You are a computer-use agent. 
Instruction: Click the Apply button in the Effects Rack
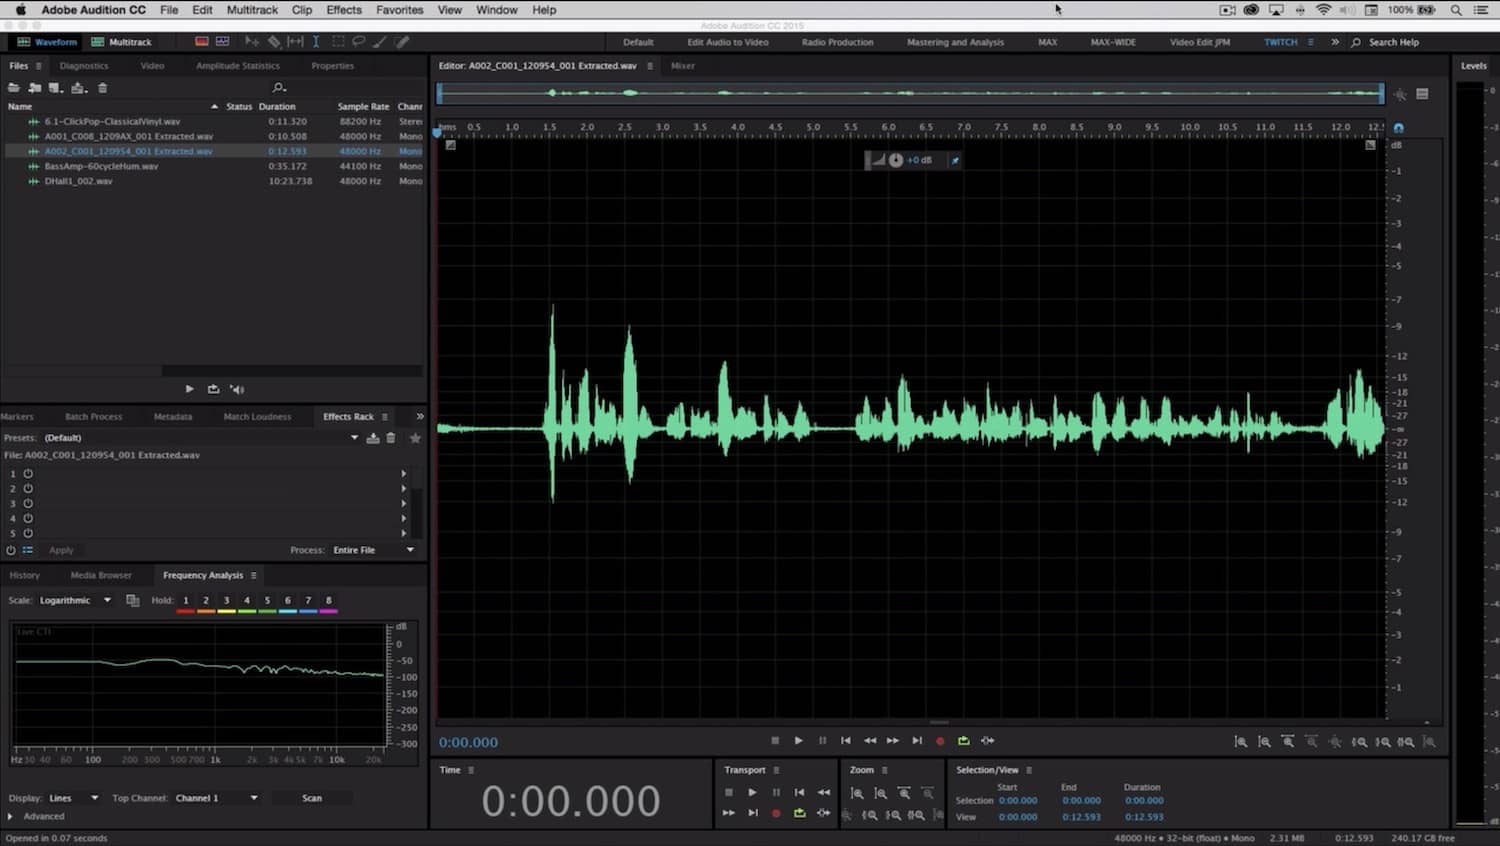pyautogui.click(x=61, y=549)
